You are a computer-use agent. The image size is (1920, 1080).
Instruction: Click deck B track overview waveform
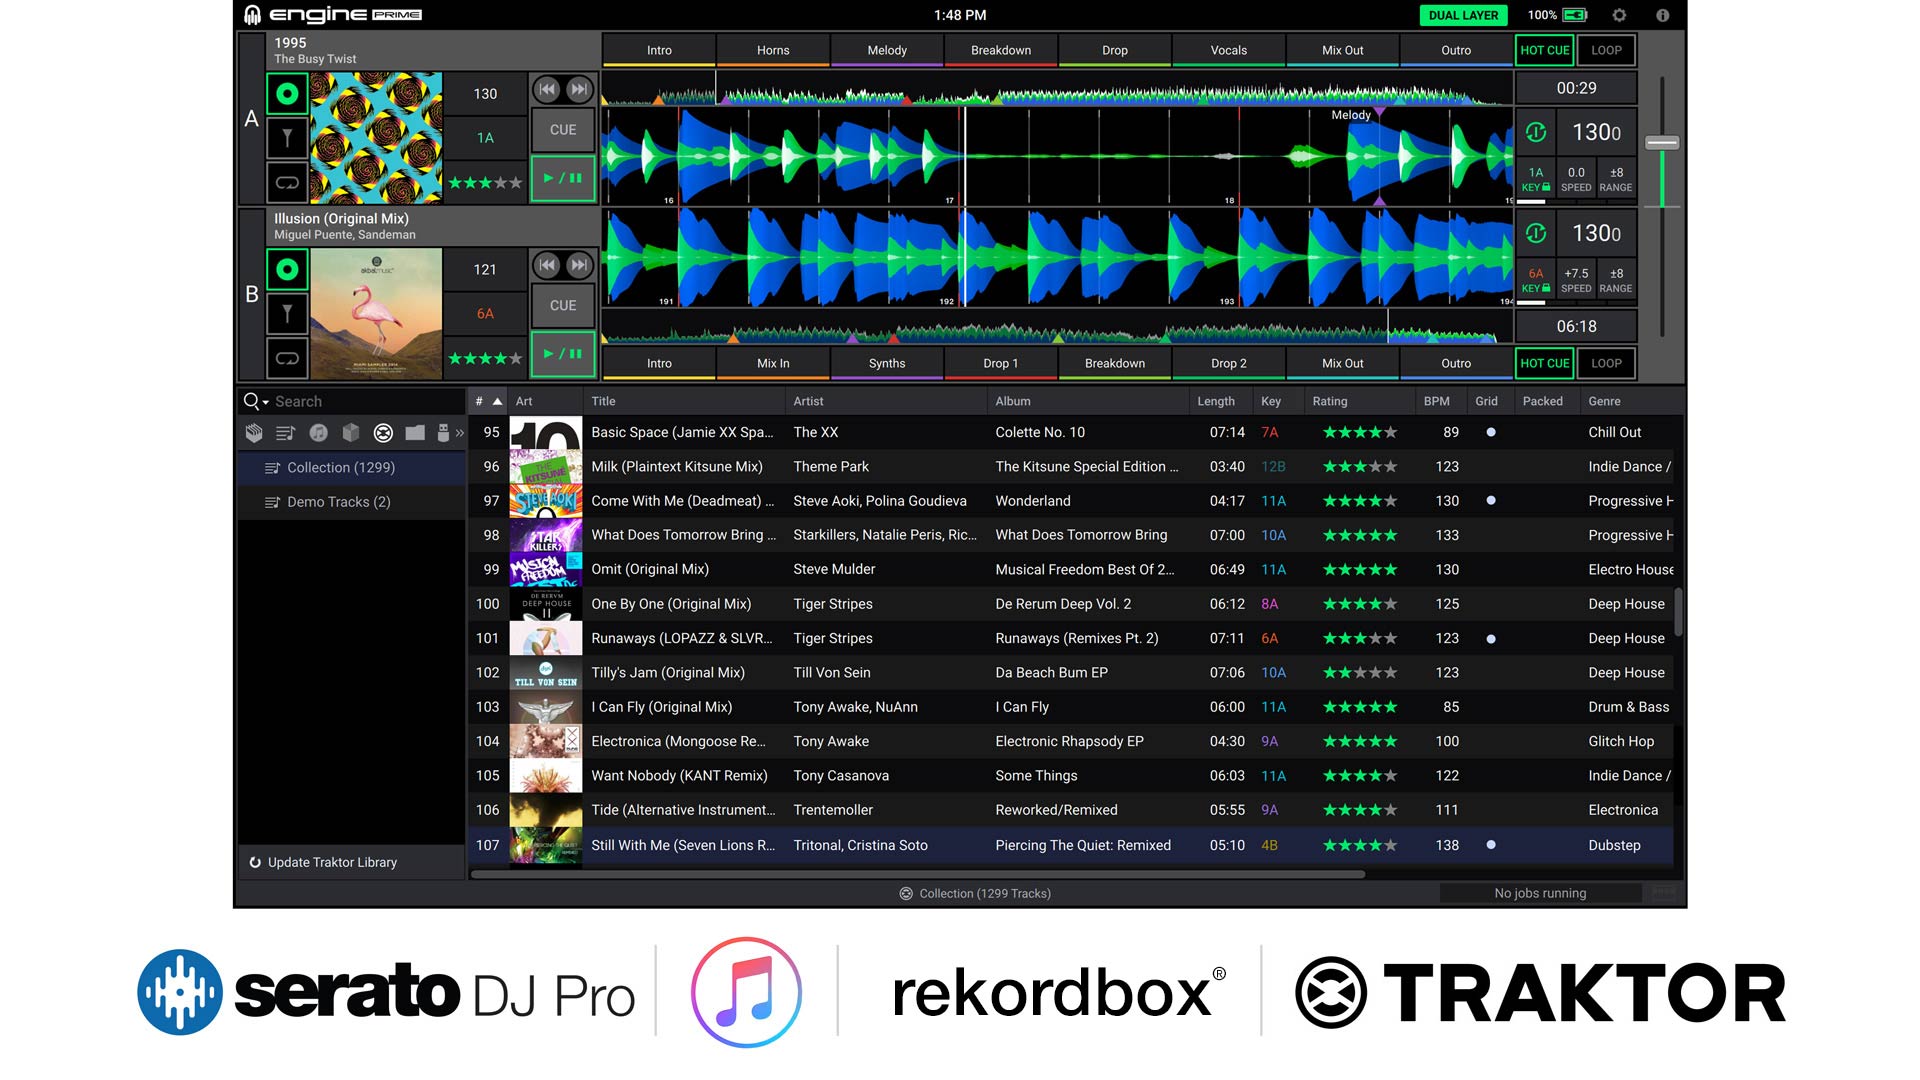click(x=1057, y=326)
